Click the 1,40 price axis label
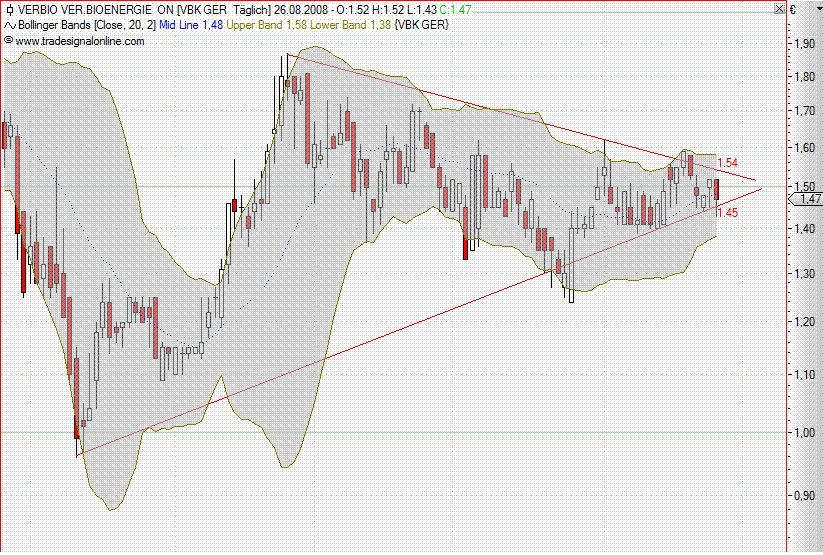This screenshot has height=555, width=823. coord(804,228)
